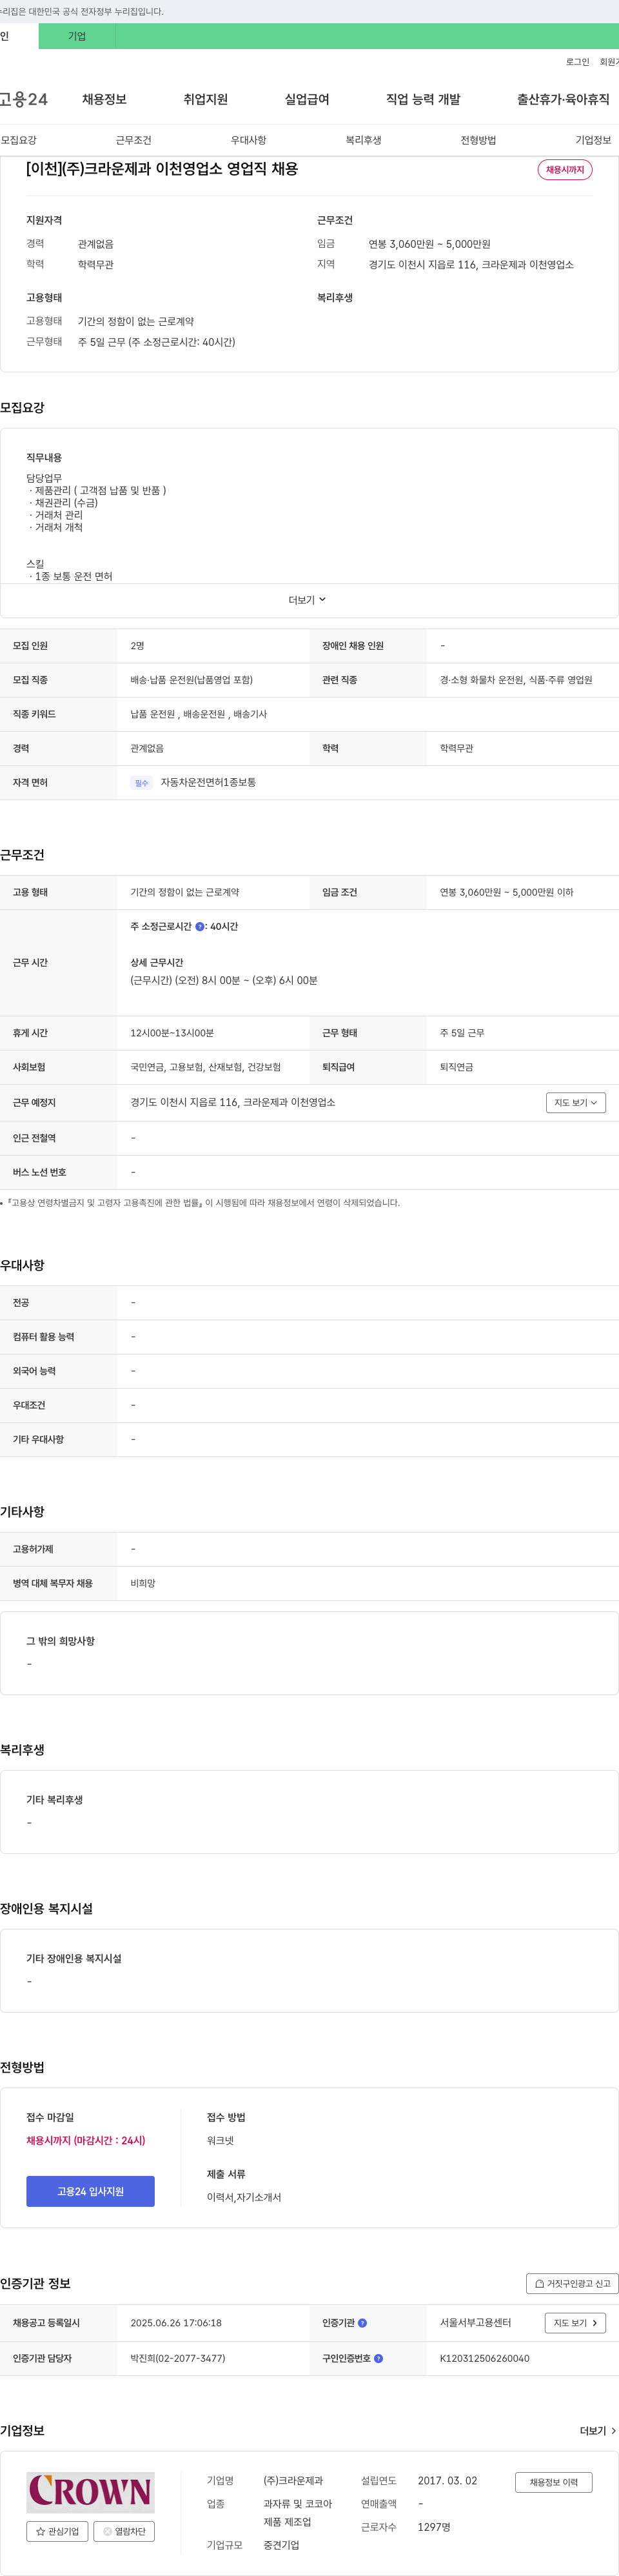Open the 취업지원 main menu
619x2576 pixels.
coord(206,99)
